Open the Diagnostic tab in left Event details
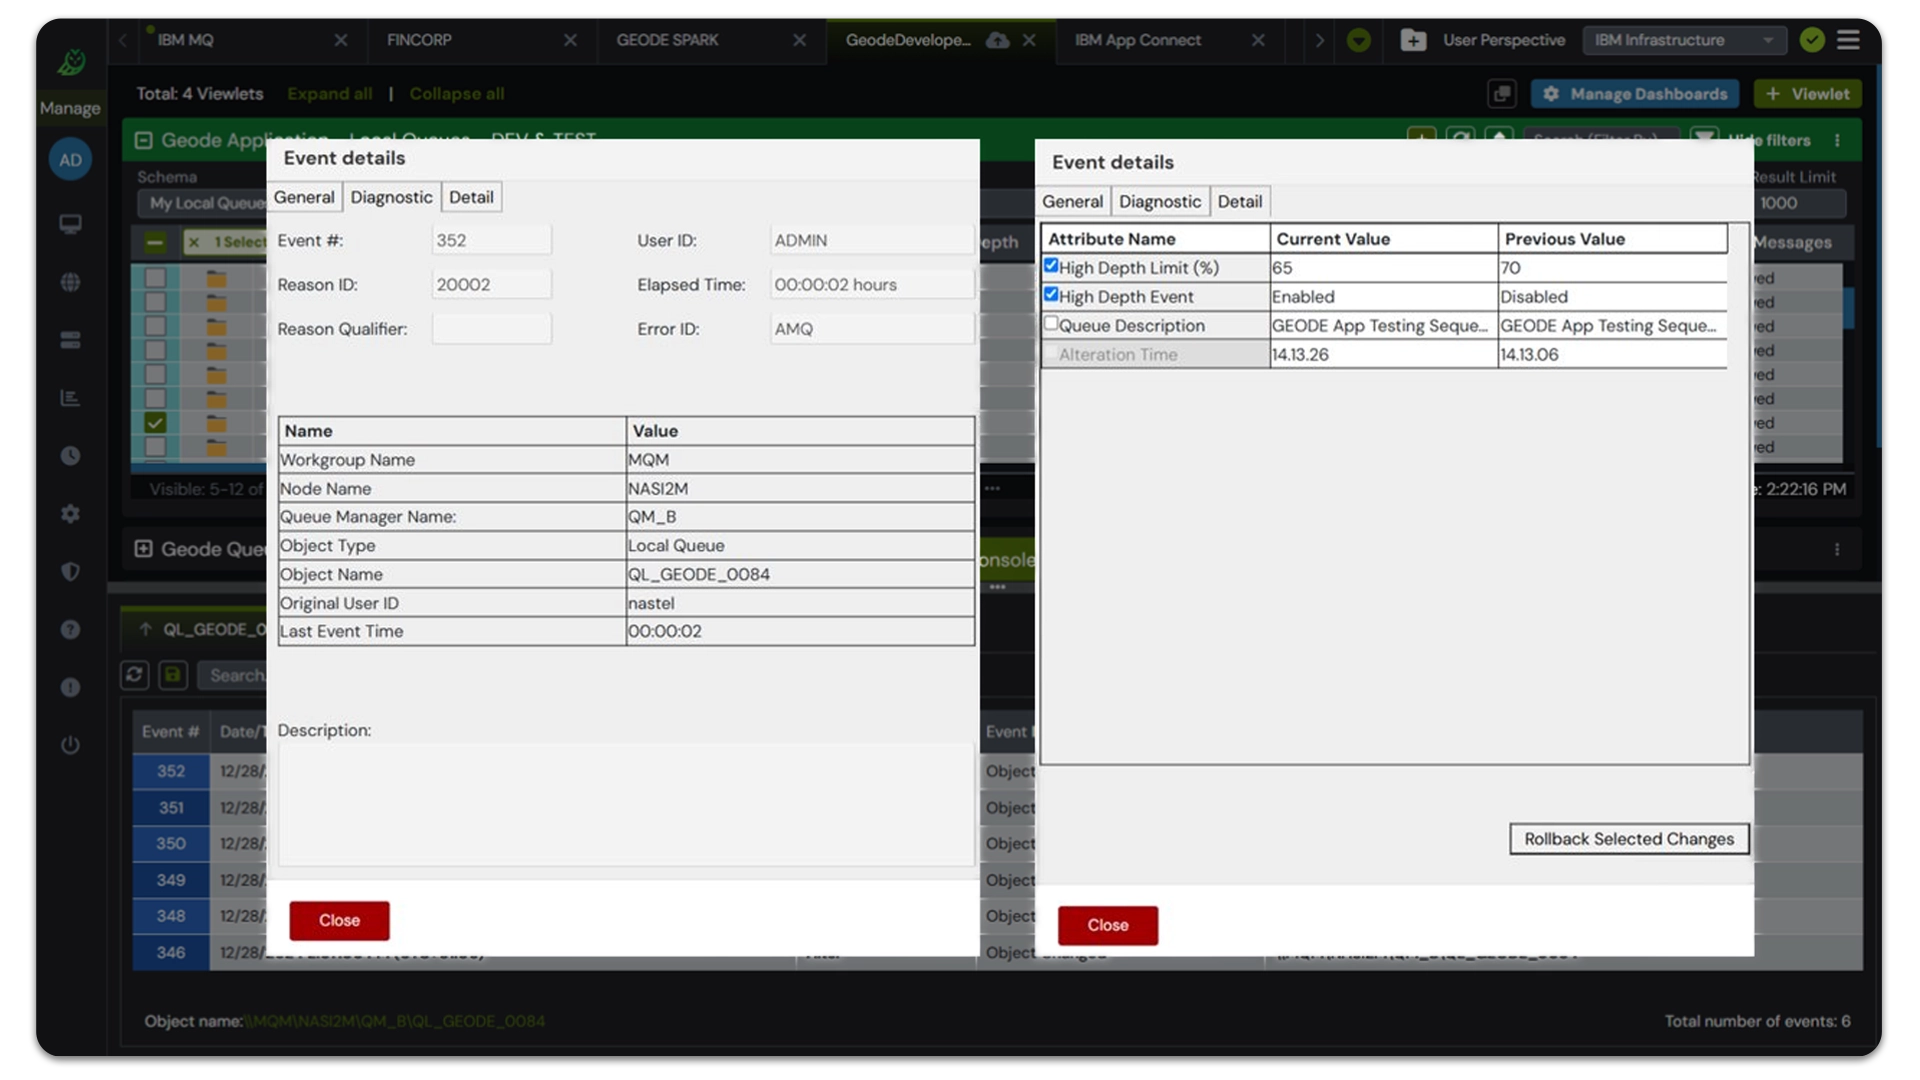The height and width of the screenshot is (1080, 1920). click(391, 197)
